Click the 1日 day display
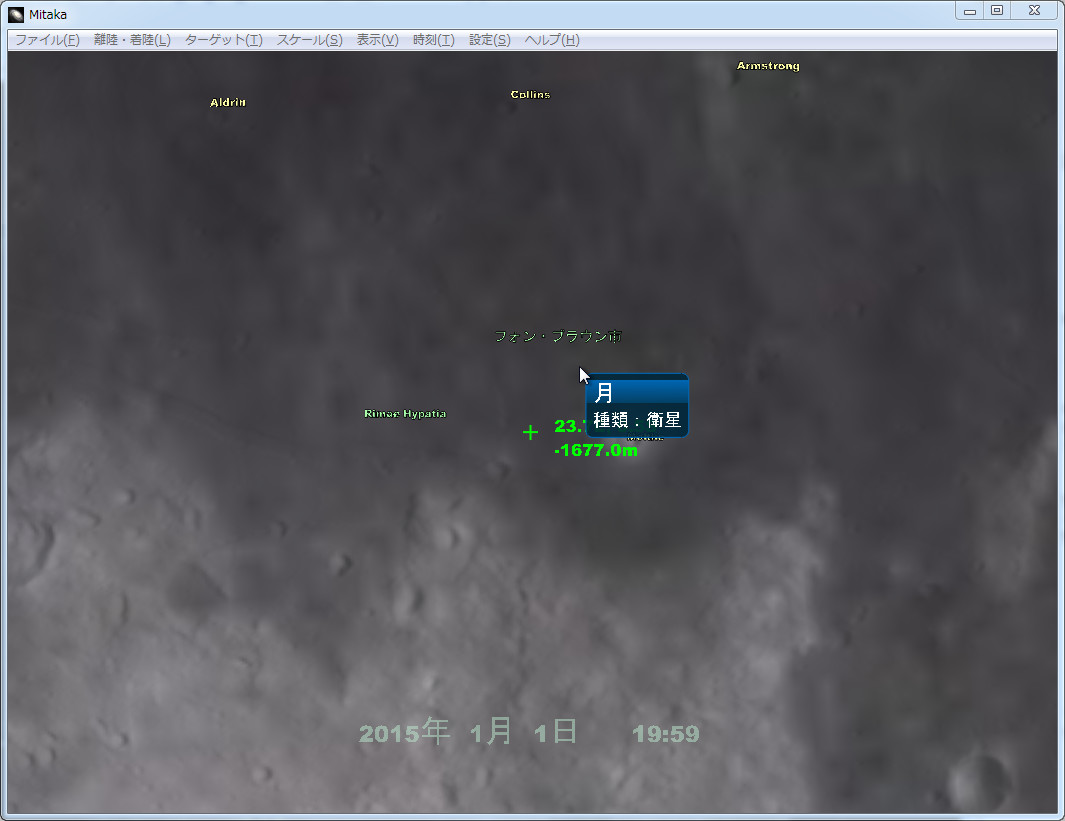1065x821 pixels. tap(556, 732)
